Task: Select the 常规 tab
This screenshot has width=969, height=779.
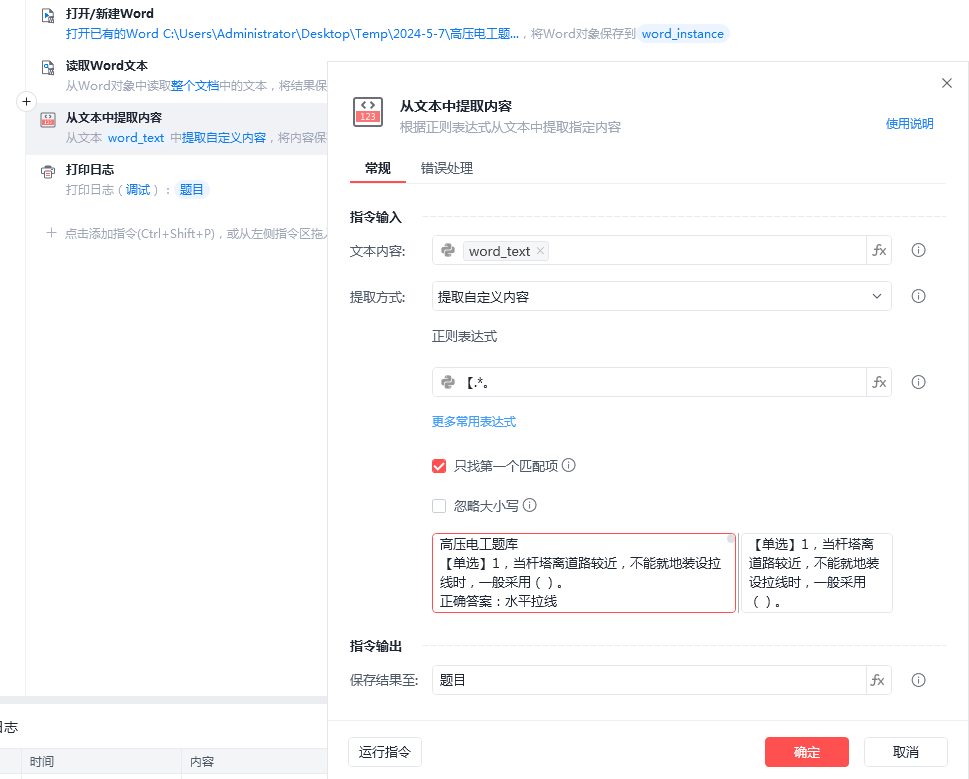Action: [x=378, y=168]
